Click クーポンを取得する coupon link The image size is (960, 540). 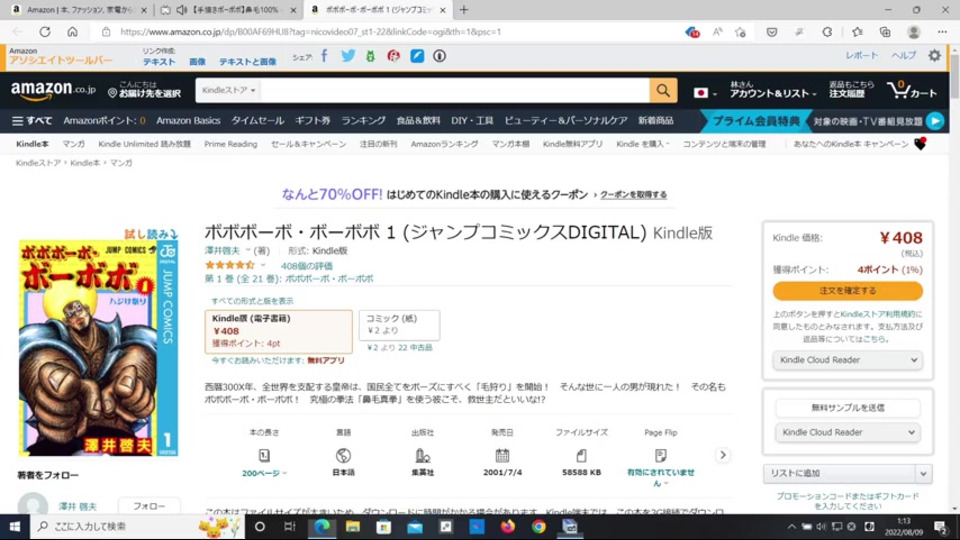(x=634, y=195)
